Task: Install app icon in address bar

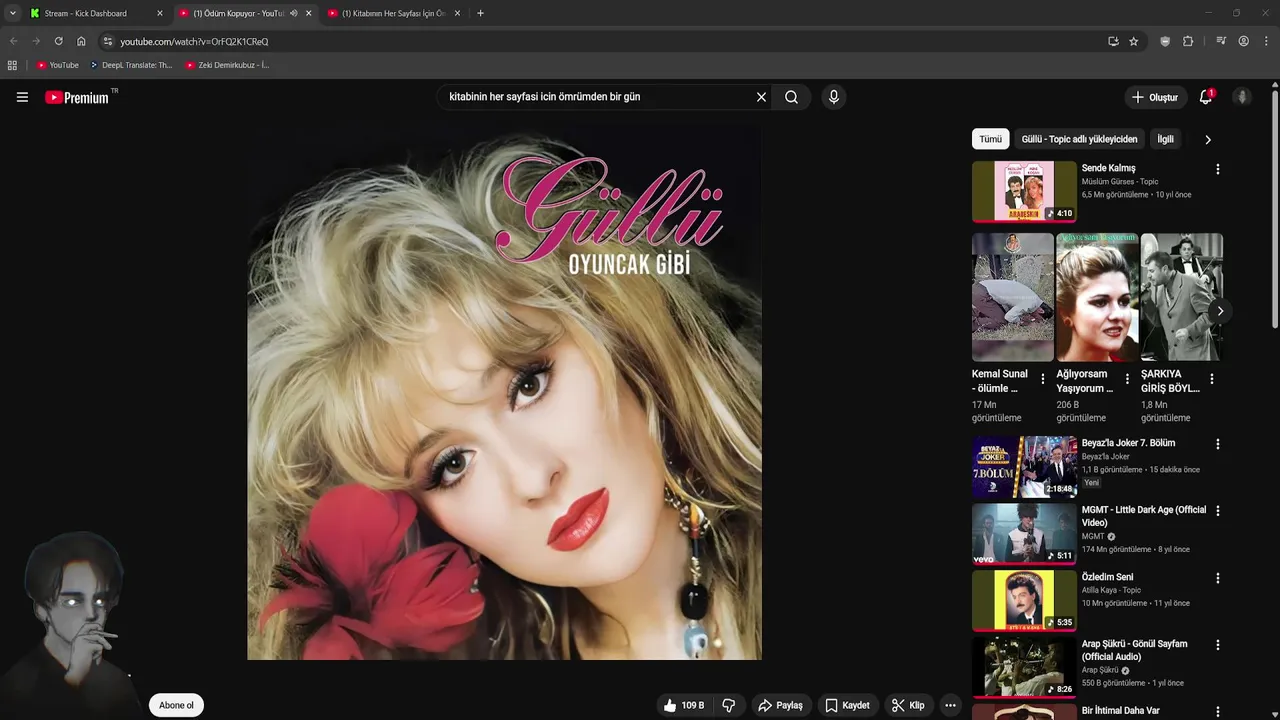Action: coord(1113,41)
